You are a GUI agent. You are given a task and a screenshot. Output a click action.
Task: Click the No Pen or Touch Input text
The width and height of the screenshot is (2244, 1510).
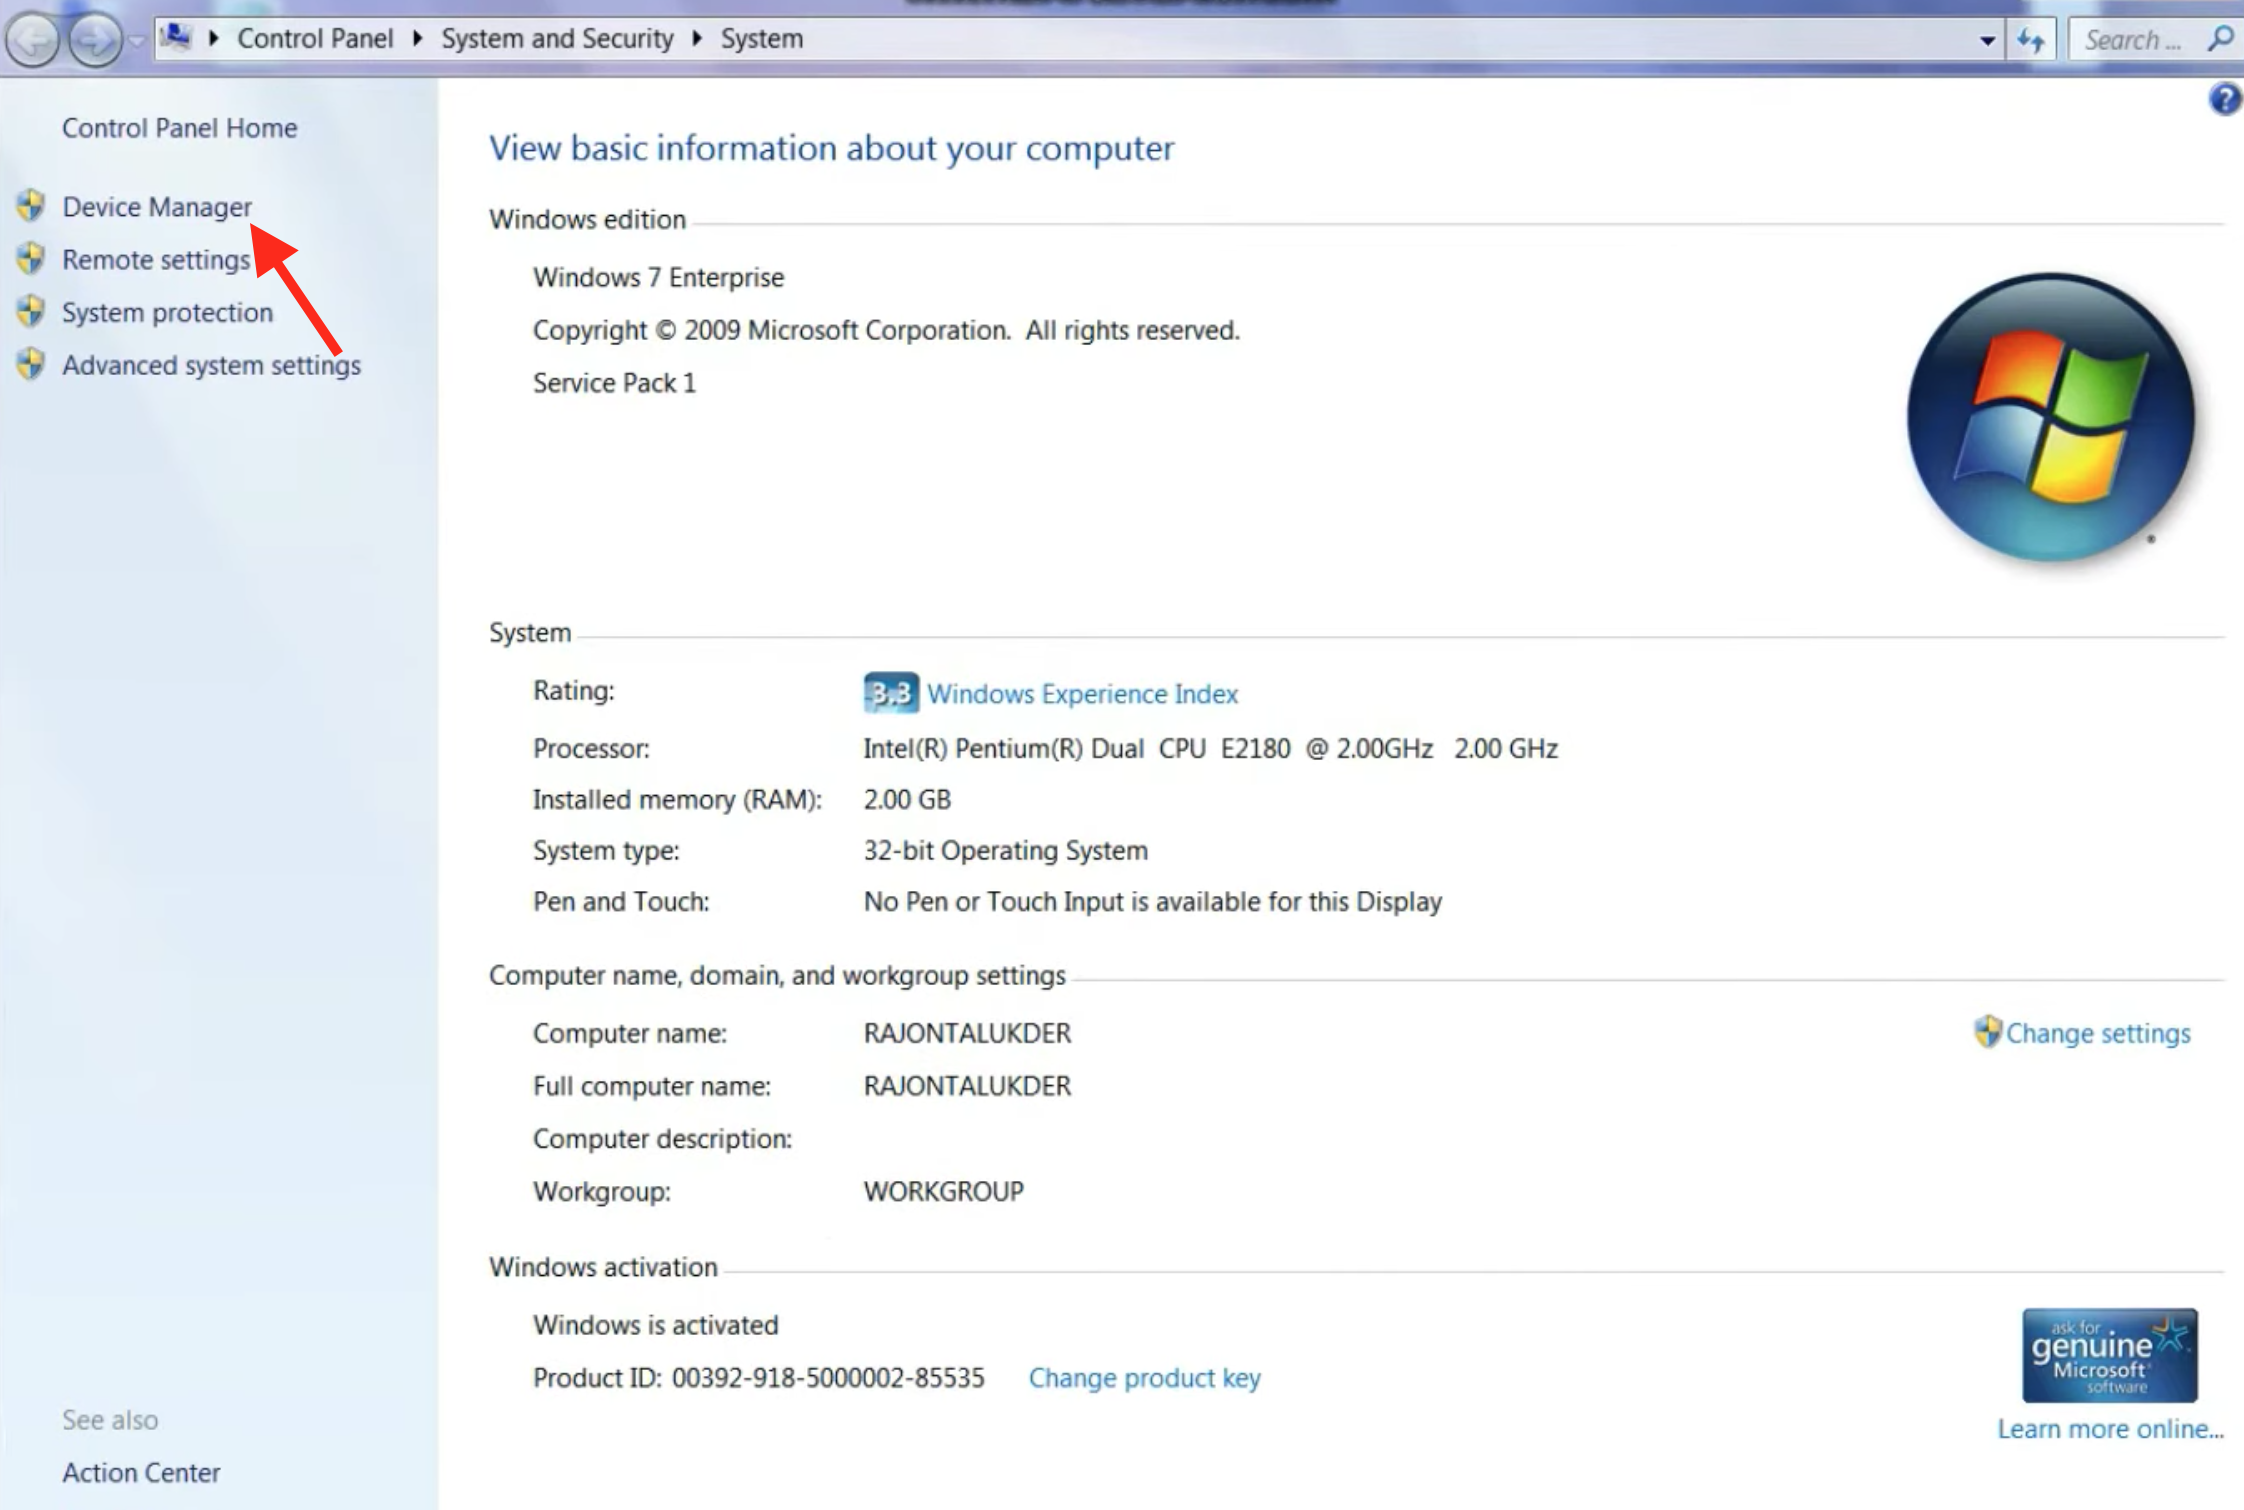[x=1152, y=902]
